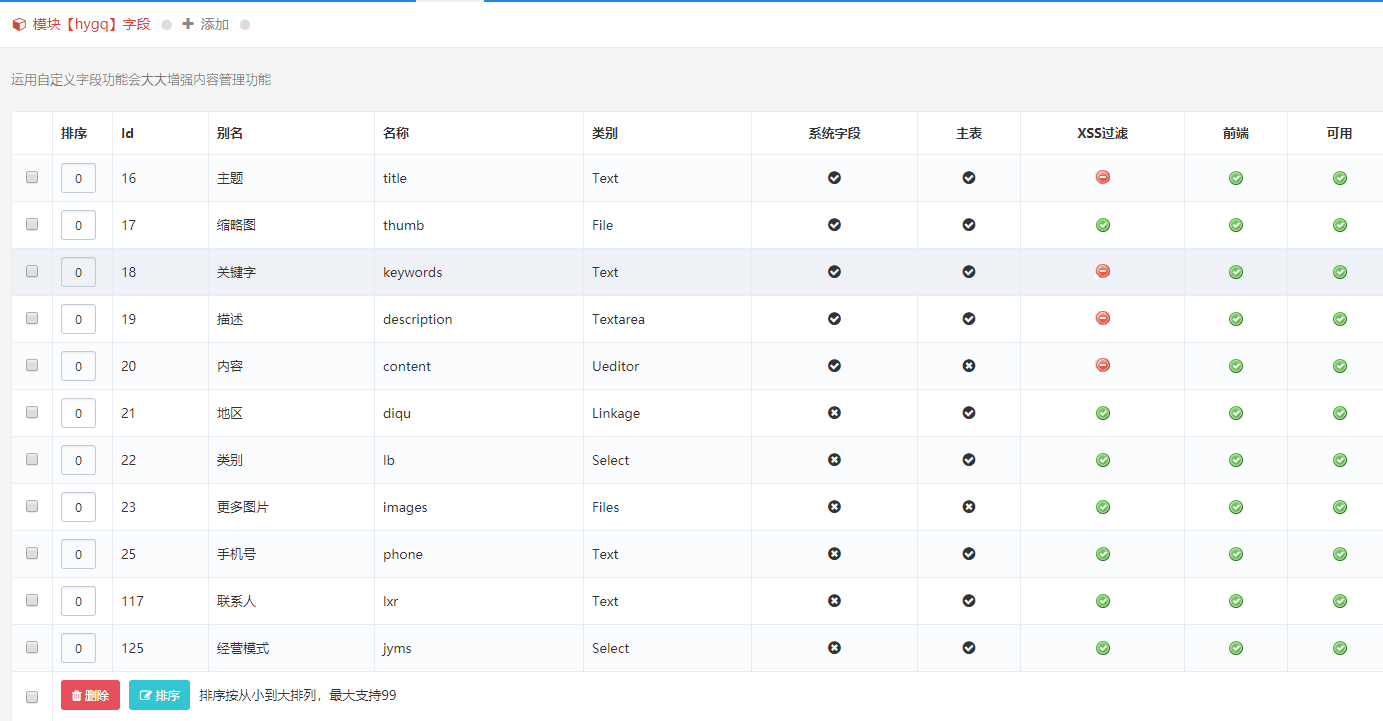
Task: Click sort order input for thumb row
Action: (78, 225)
